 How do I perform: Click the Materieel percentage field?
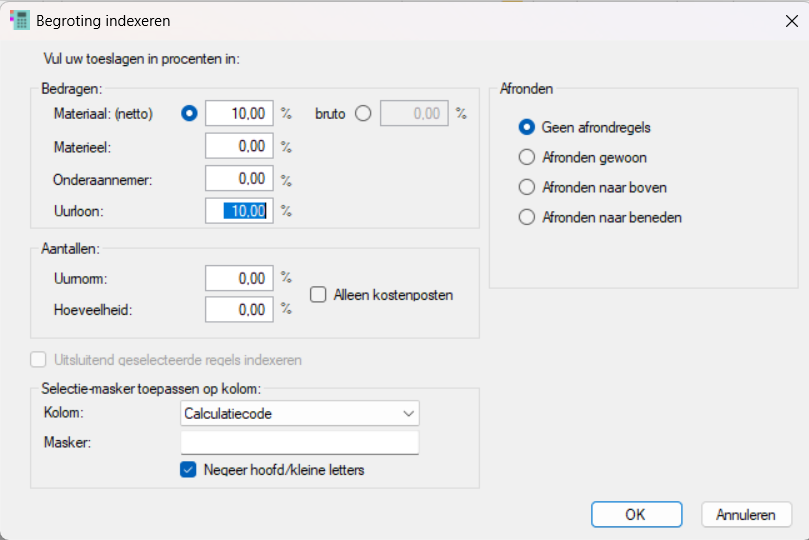(238, 147)
